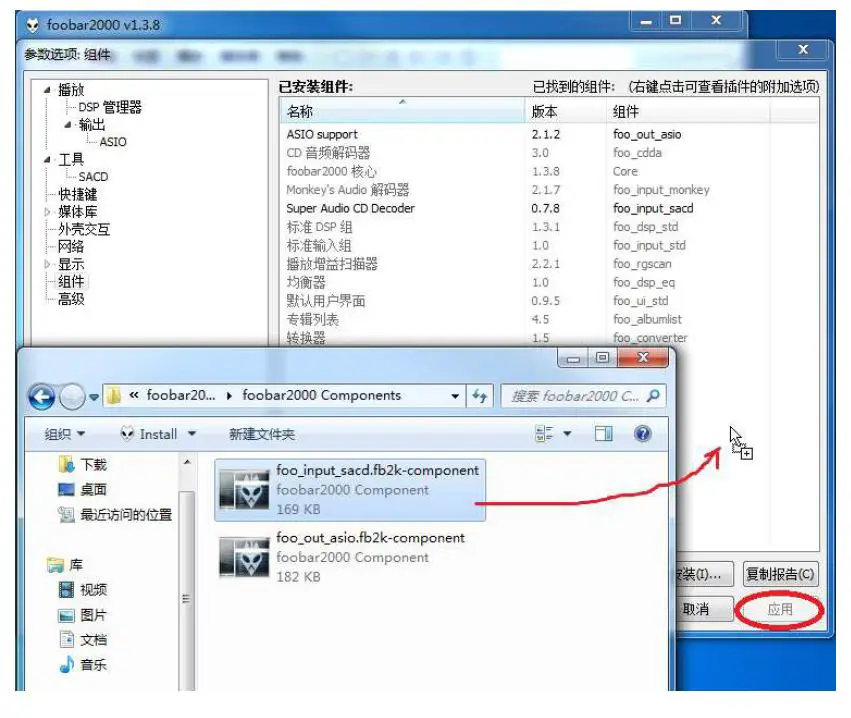The width and height of the screenshot is (851, 718).
Task: Click foo_dsp_eq module name cell
Action: click(644, 282)
